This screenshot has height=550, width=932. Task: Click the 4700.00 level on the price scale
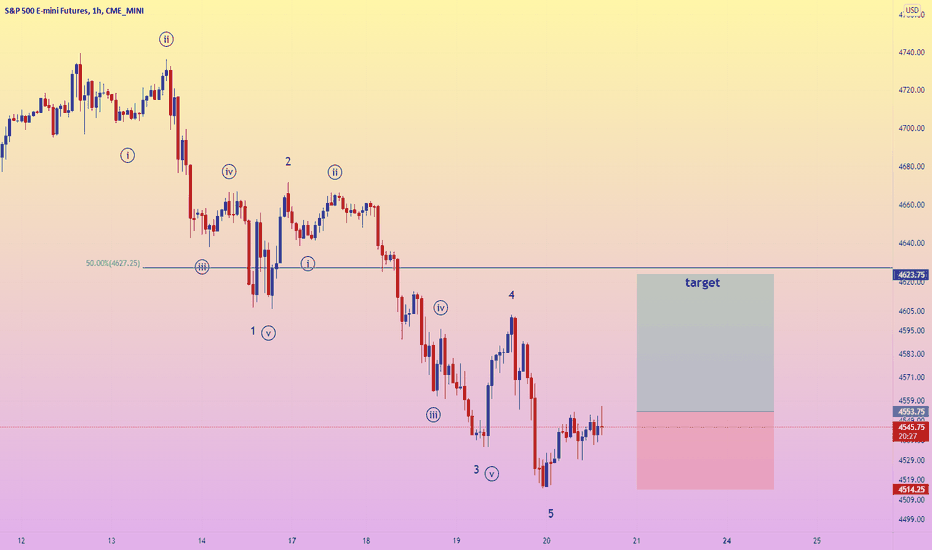click(911, 128)
